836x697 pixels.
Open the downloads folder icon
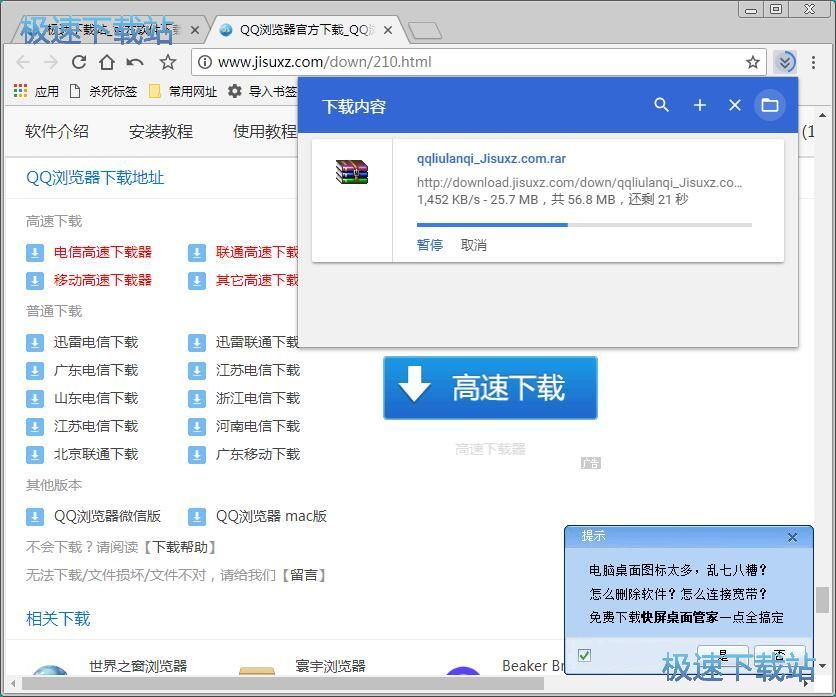769,105
